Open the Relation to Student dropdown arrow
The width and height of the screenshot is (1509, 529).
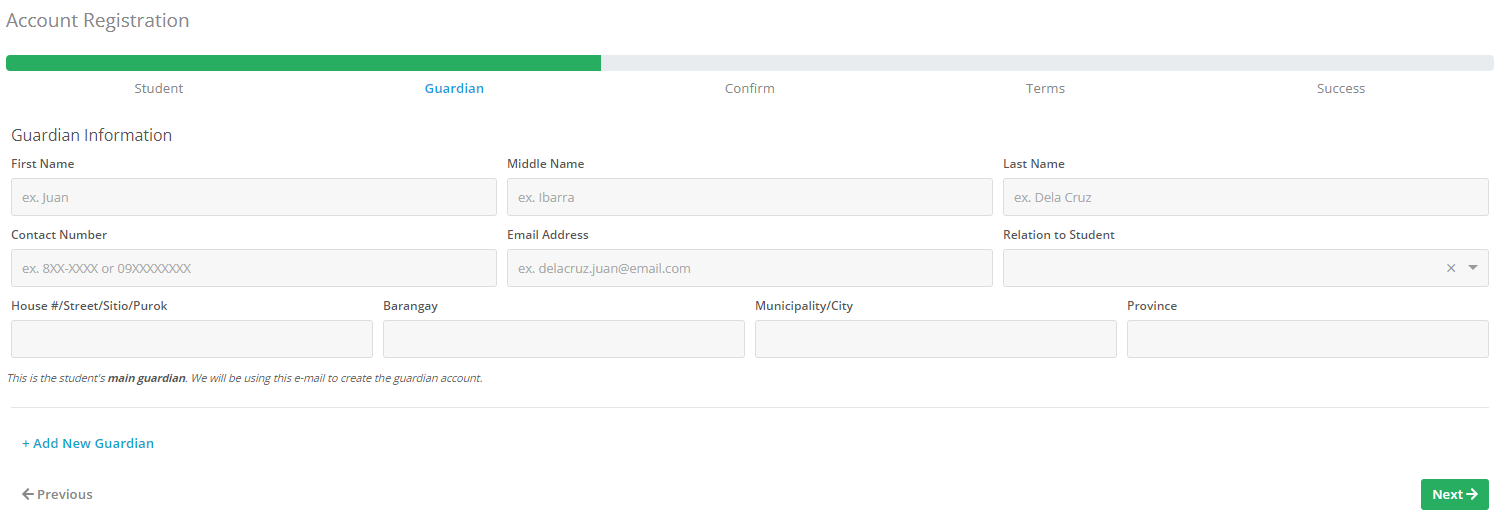point(1473,268)
